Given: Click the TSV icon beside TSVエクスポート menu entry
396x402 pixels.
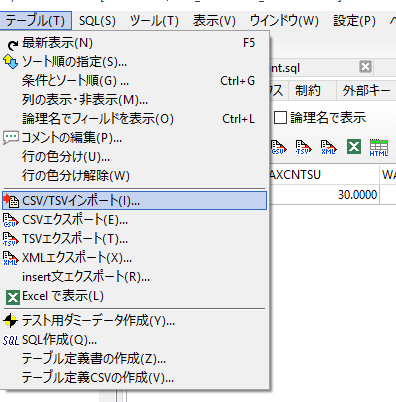Looking at the screenshot, I should click(x=11, y=239).
